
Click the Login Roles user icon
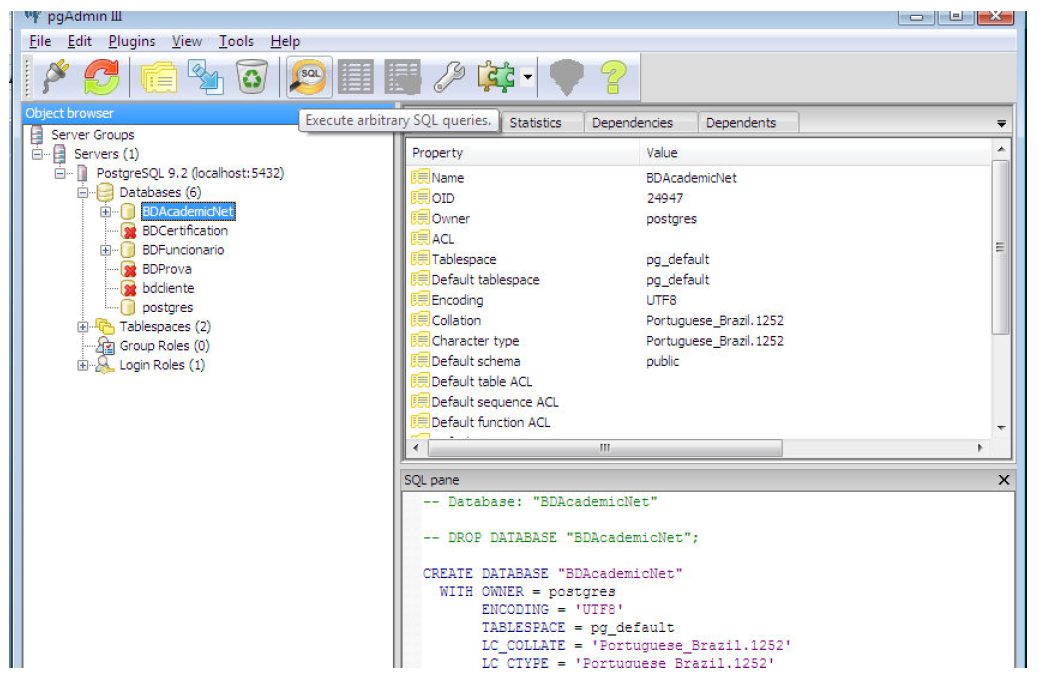click(105, 365)
